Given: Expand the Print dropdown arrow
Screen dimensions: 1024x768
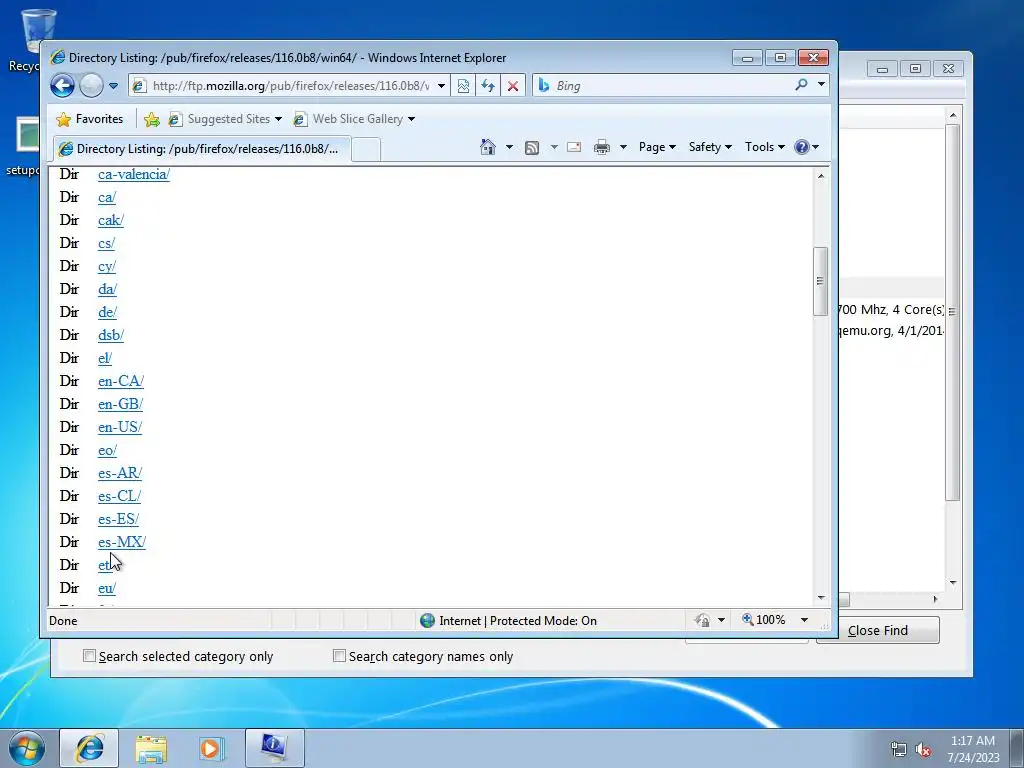Looking at the screenshot, I should click(623, 147).
